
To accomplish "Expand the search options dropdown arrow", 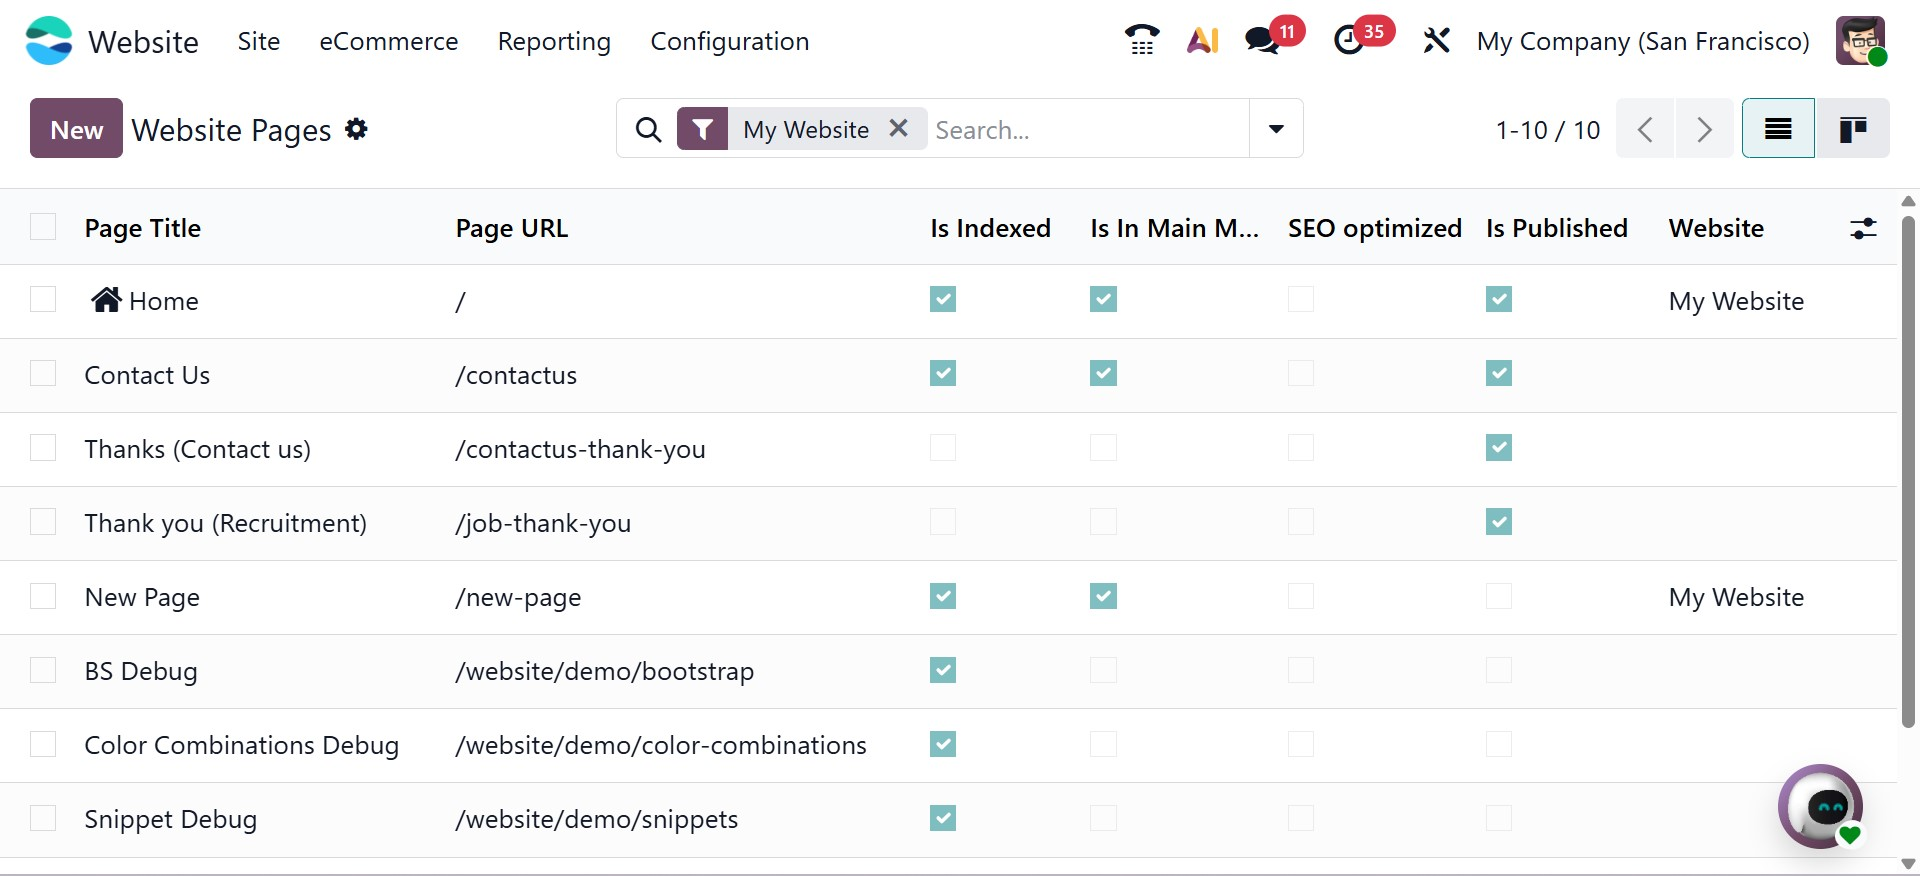I will point(1276,129).
